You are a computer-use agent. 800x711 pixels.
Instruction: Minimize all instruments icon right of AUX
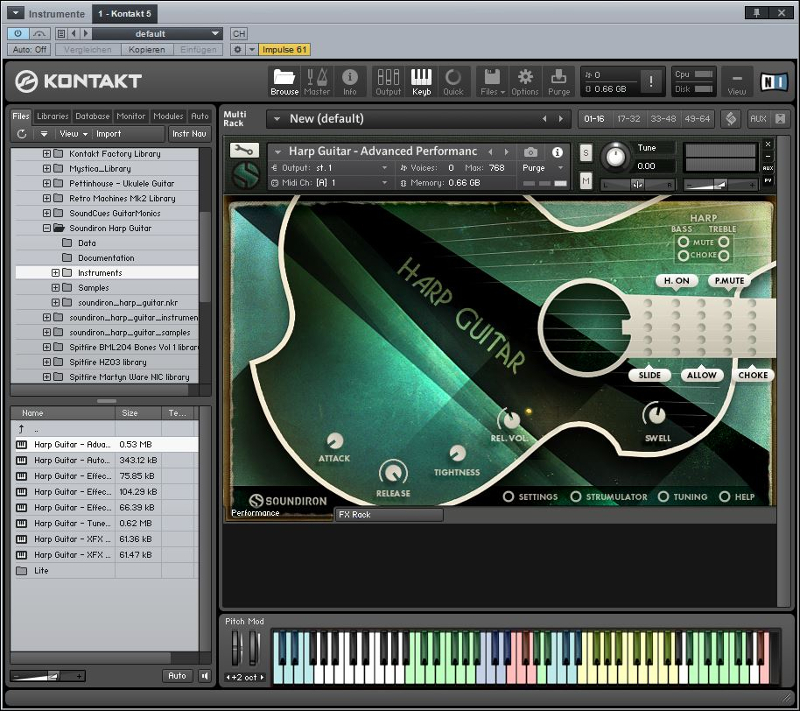(x=780, y=119)
